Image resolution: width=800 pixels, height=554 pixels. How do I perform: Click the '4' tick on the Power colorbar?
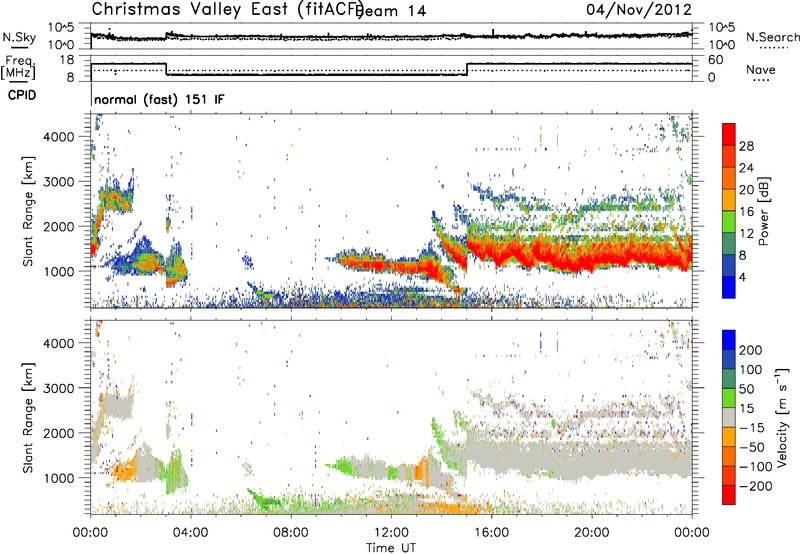tap(742, 277)
